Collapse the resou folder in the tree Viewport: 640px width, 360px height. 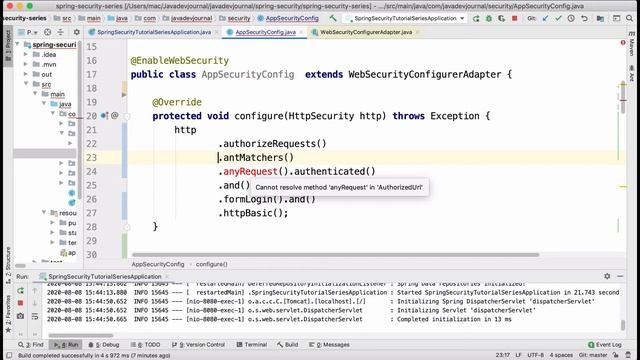[44, 213]
